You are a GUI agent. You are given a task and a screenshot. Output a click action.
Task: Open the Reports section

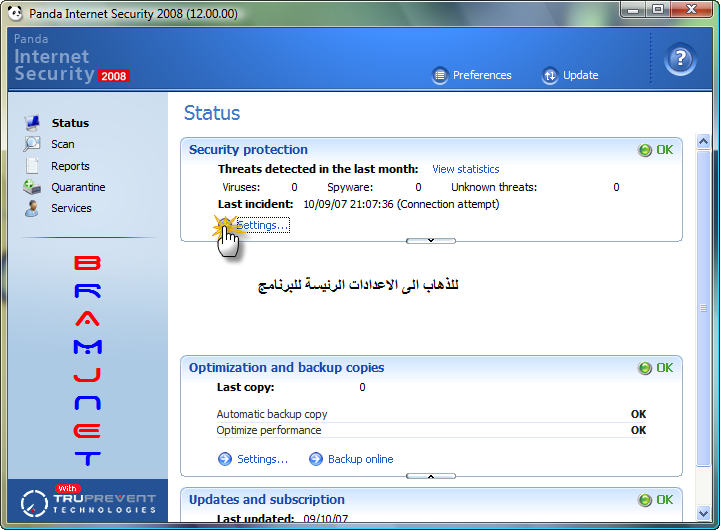70,166
